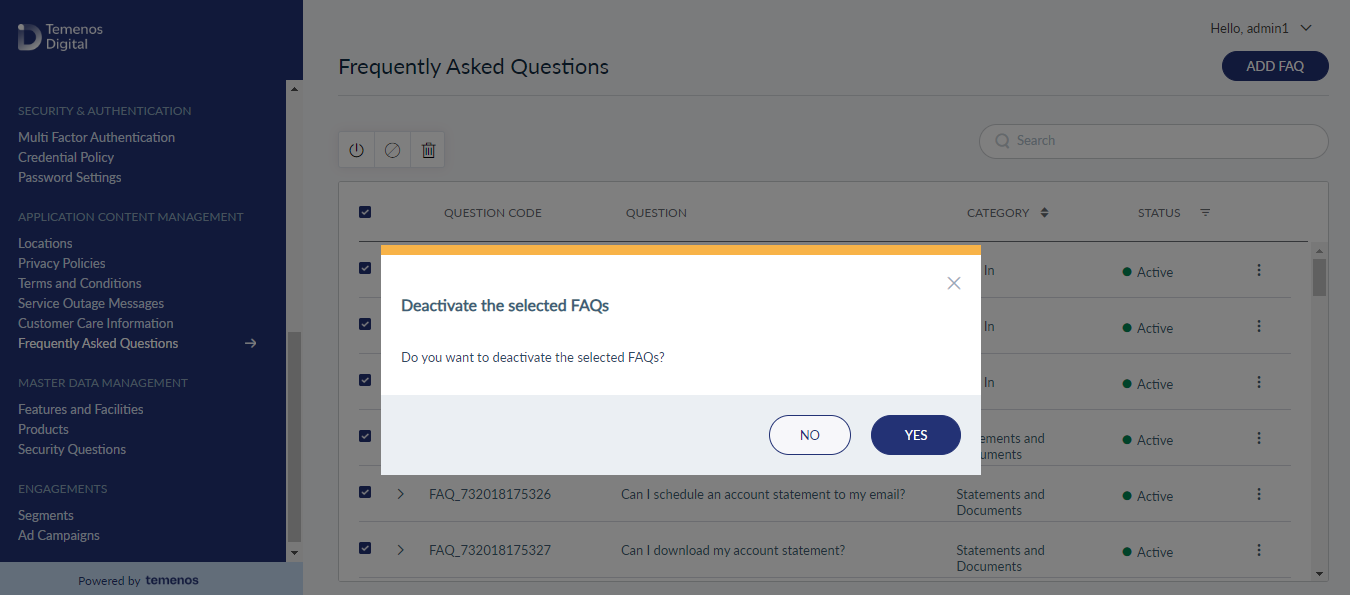Sort by the Category column arrows

(x=1045, y=213)
